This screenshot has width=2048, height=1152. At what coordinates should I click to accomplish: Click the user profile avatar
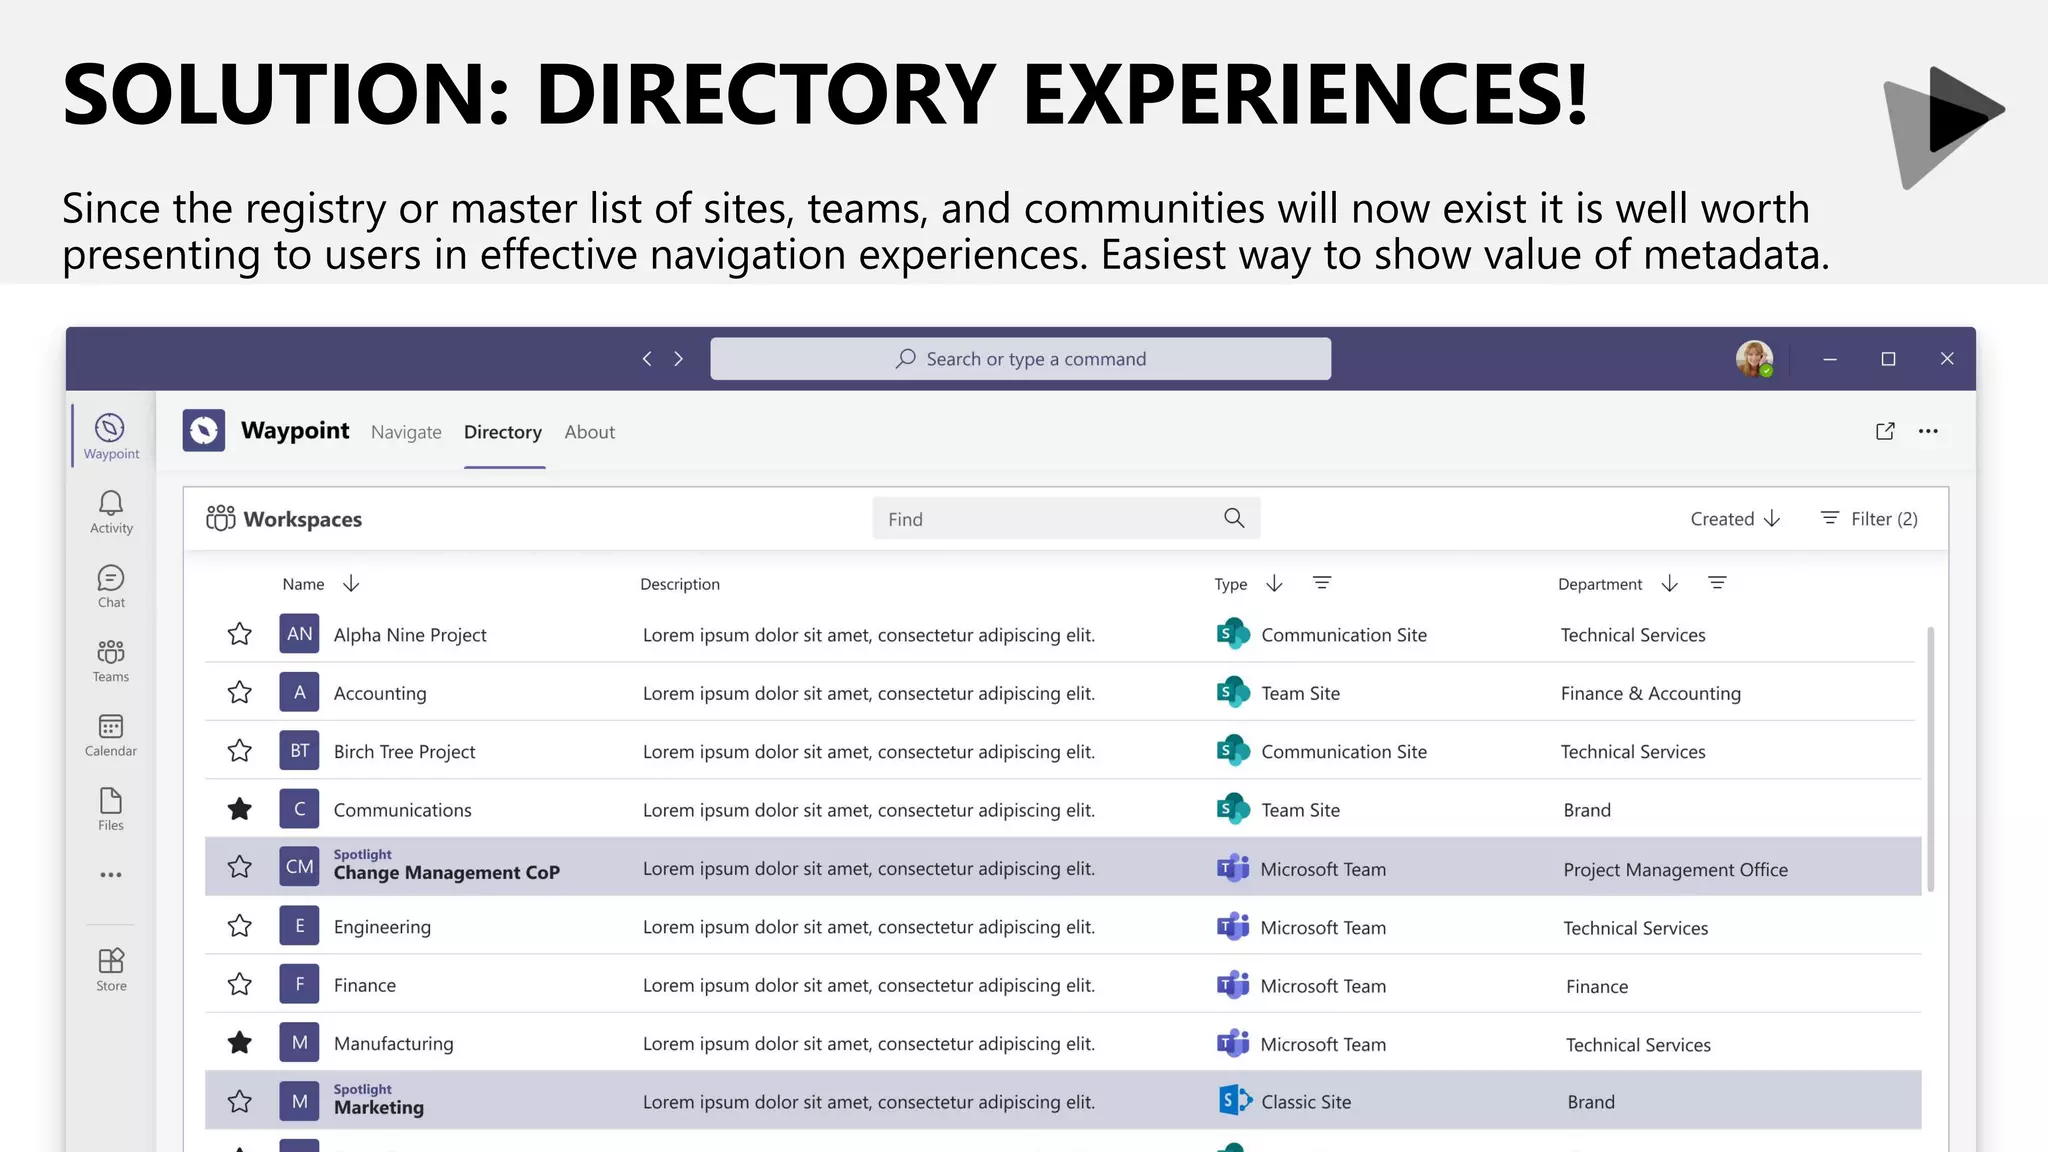tap(1754, 358)
